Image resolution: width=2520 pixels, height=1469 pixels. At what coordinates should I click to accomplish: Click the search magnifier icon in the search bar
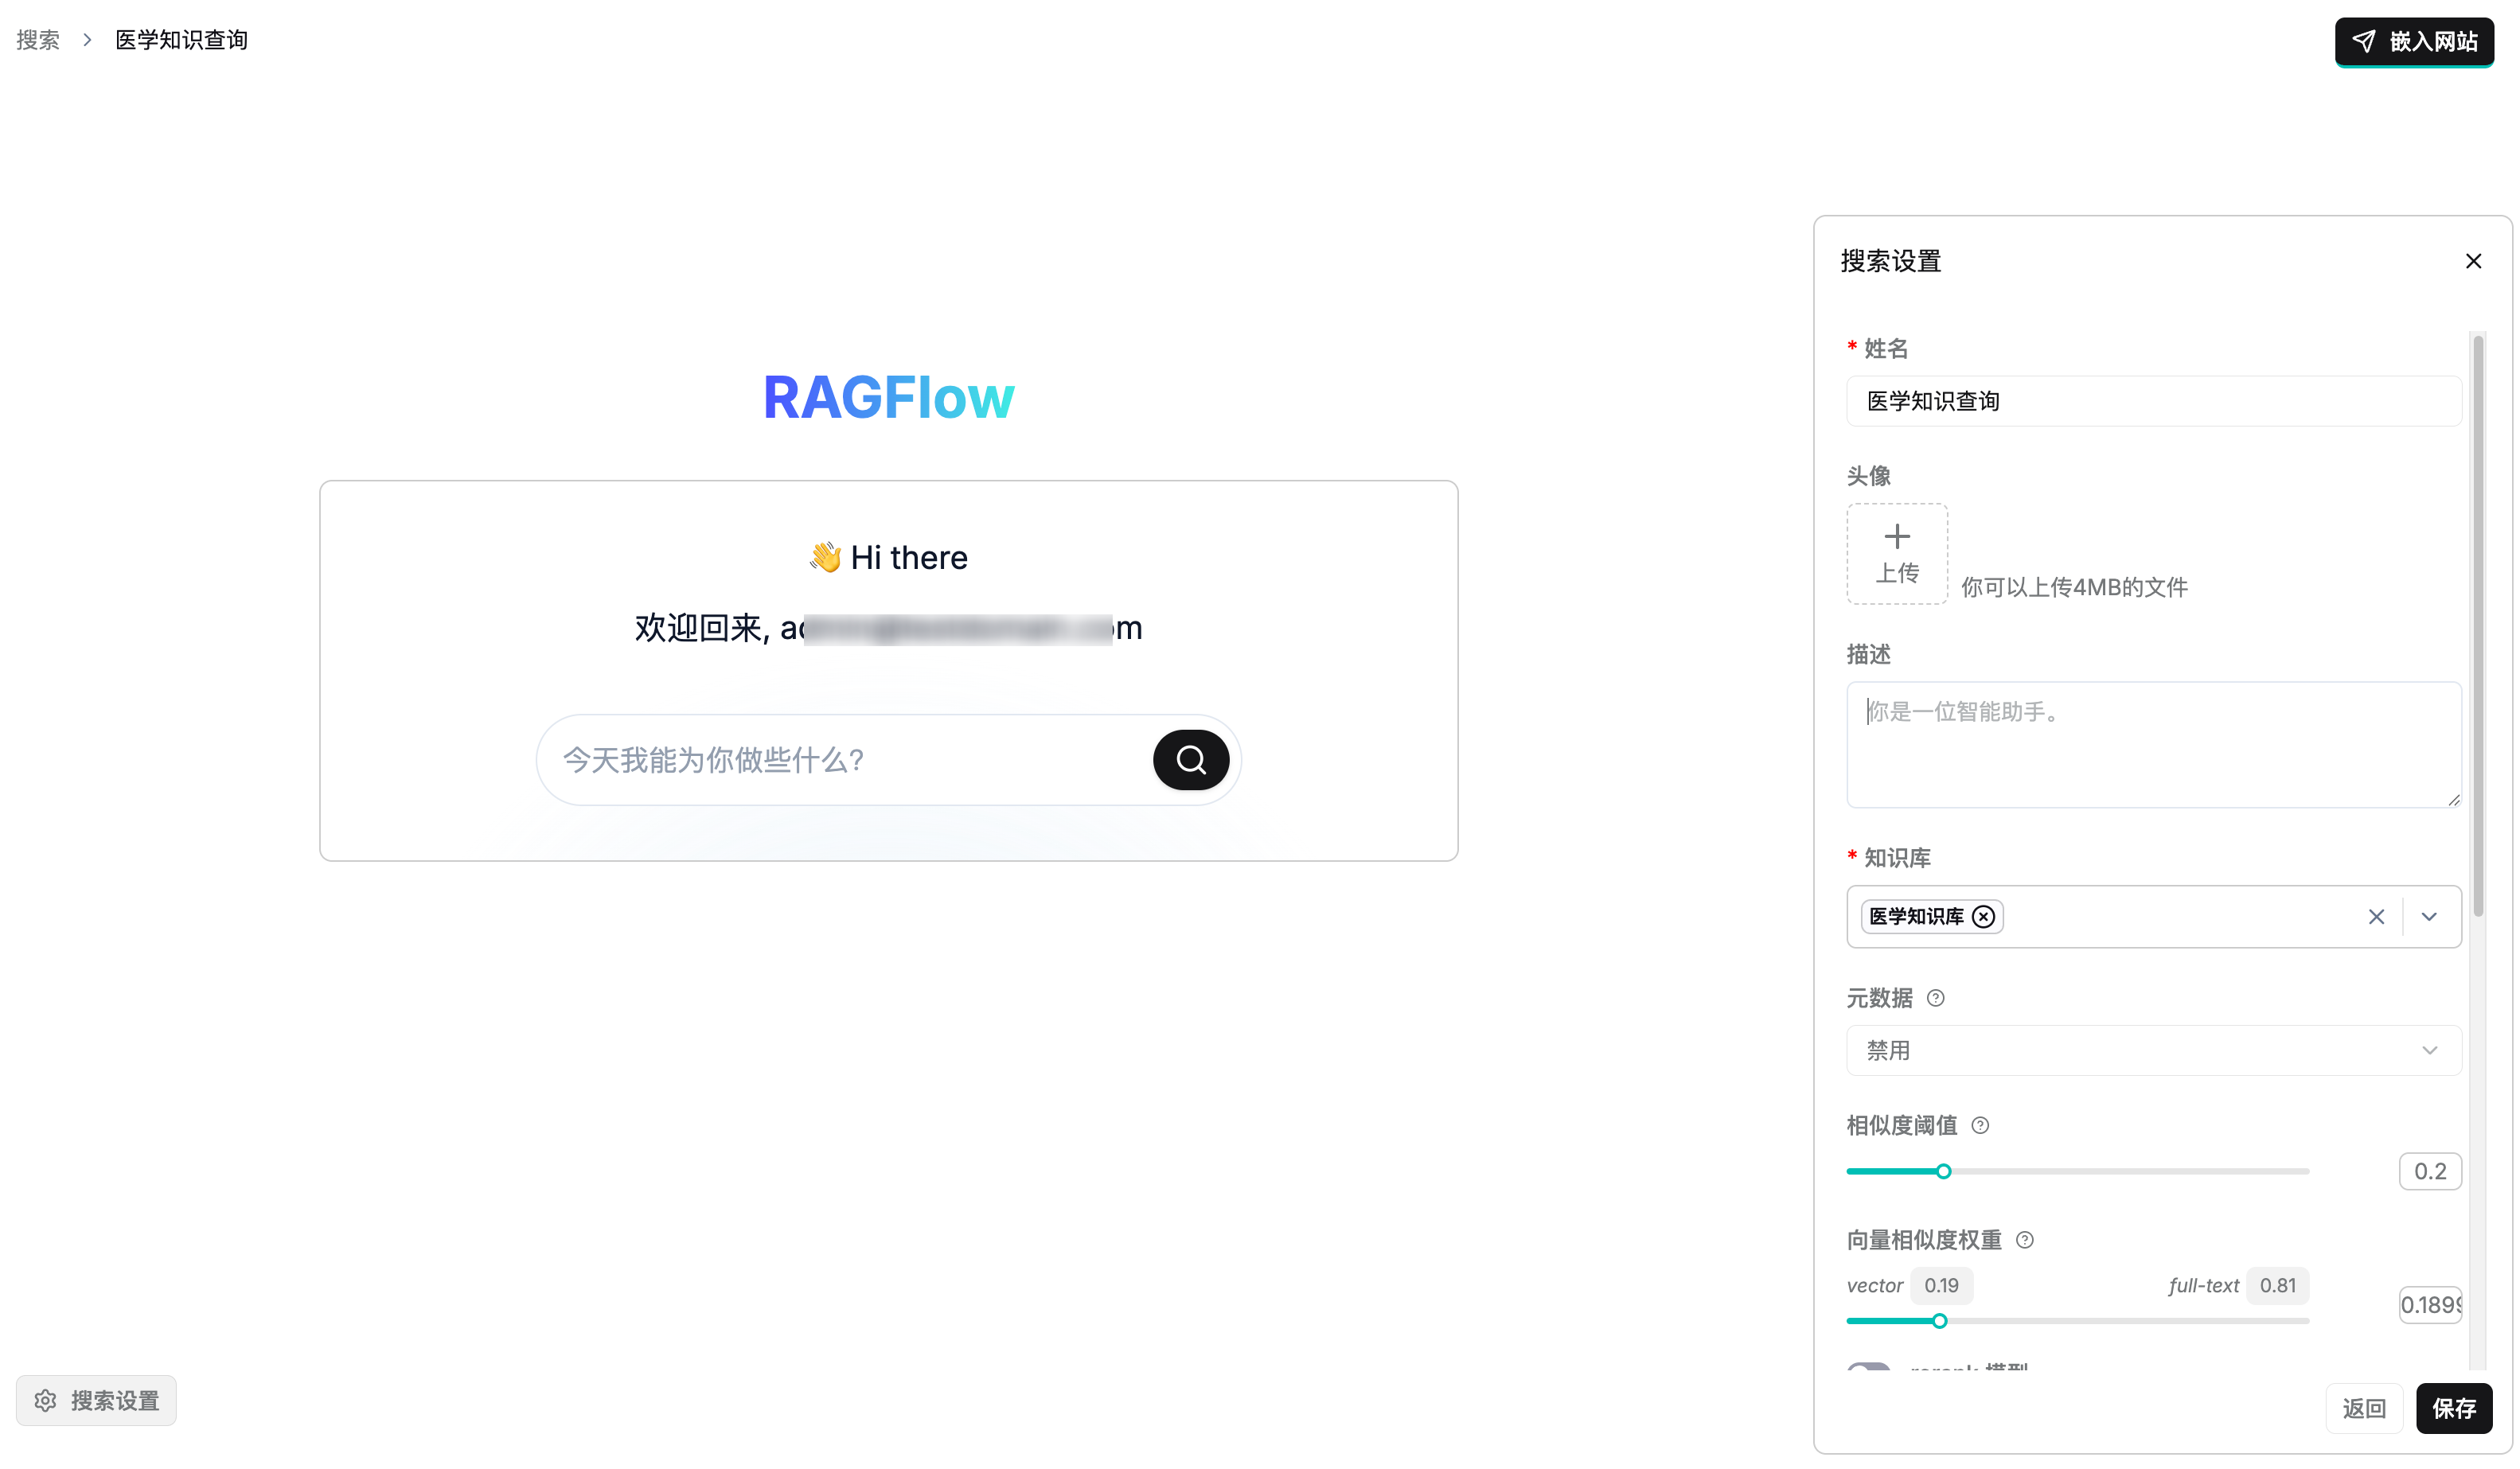tap(1190, 760)
